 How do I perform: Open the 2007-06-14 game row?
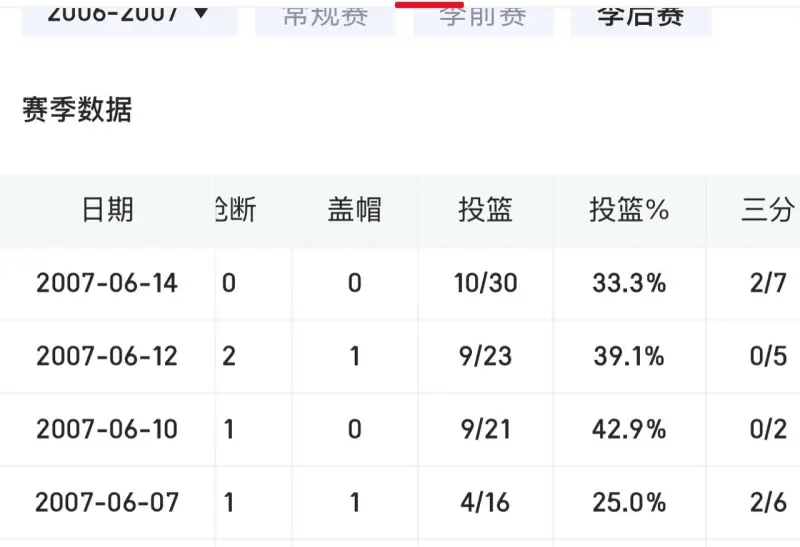point(400,283)
